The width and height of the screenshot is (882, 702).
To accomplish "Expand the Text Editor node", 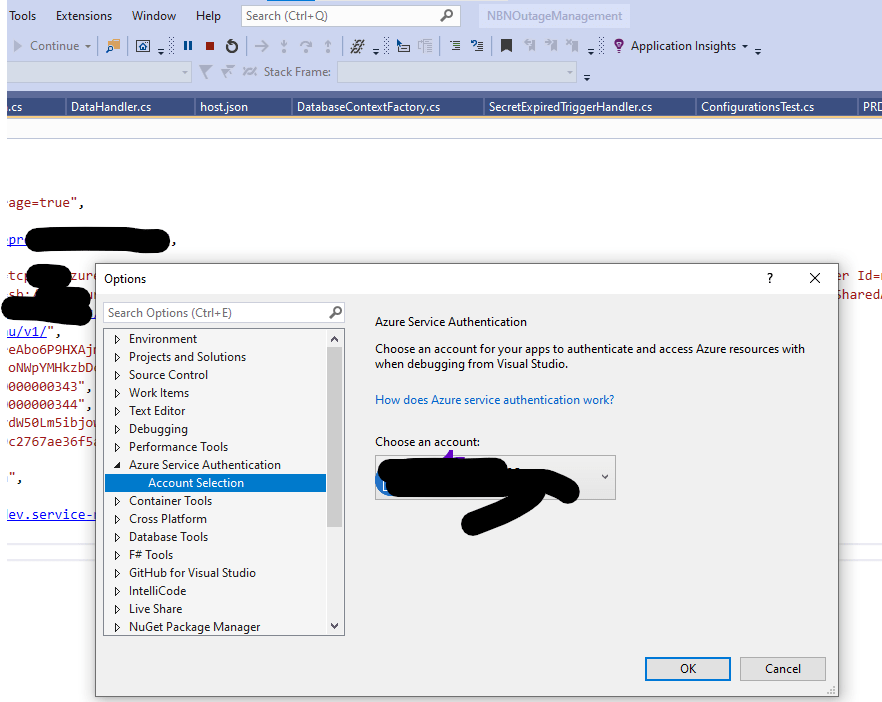I will click(x=117, y=411).
